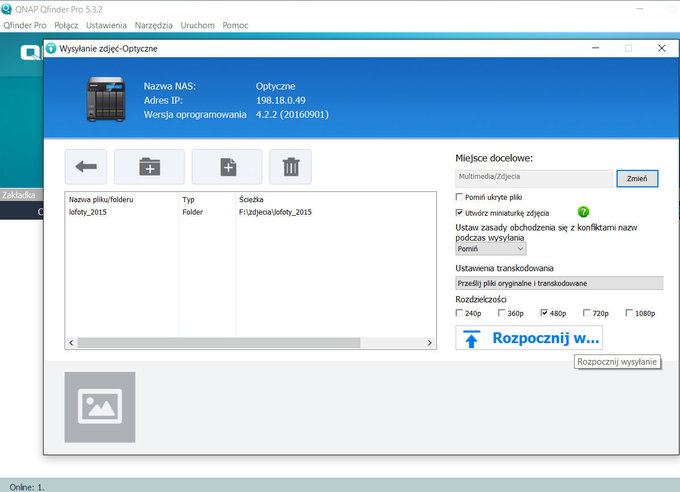680x492 pixels.
Task: Close the Wysyłanie zdjęć dialog
Action: 661,48
